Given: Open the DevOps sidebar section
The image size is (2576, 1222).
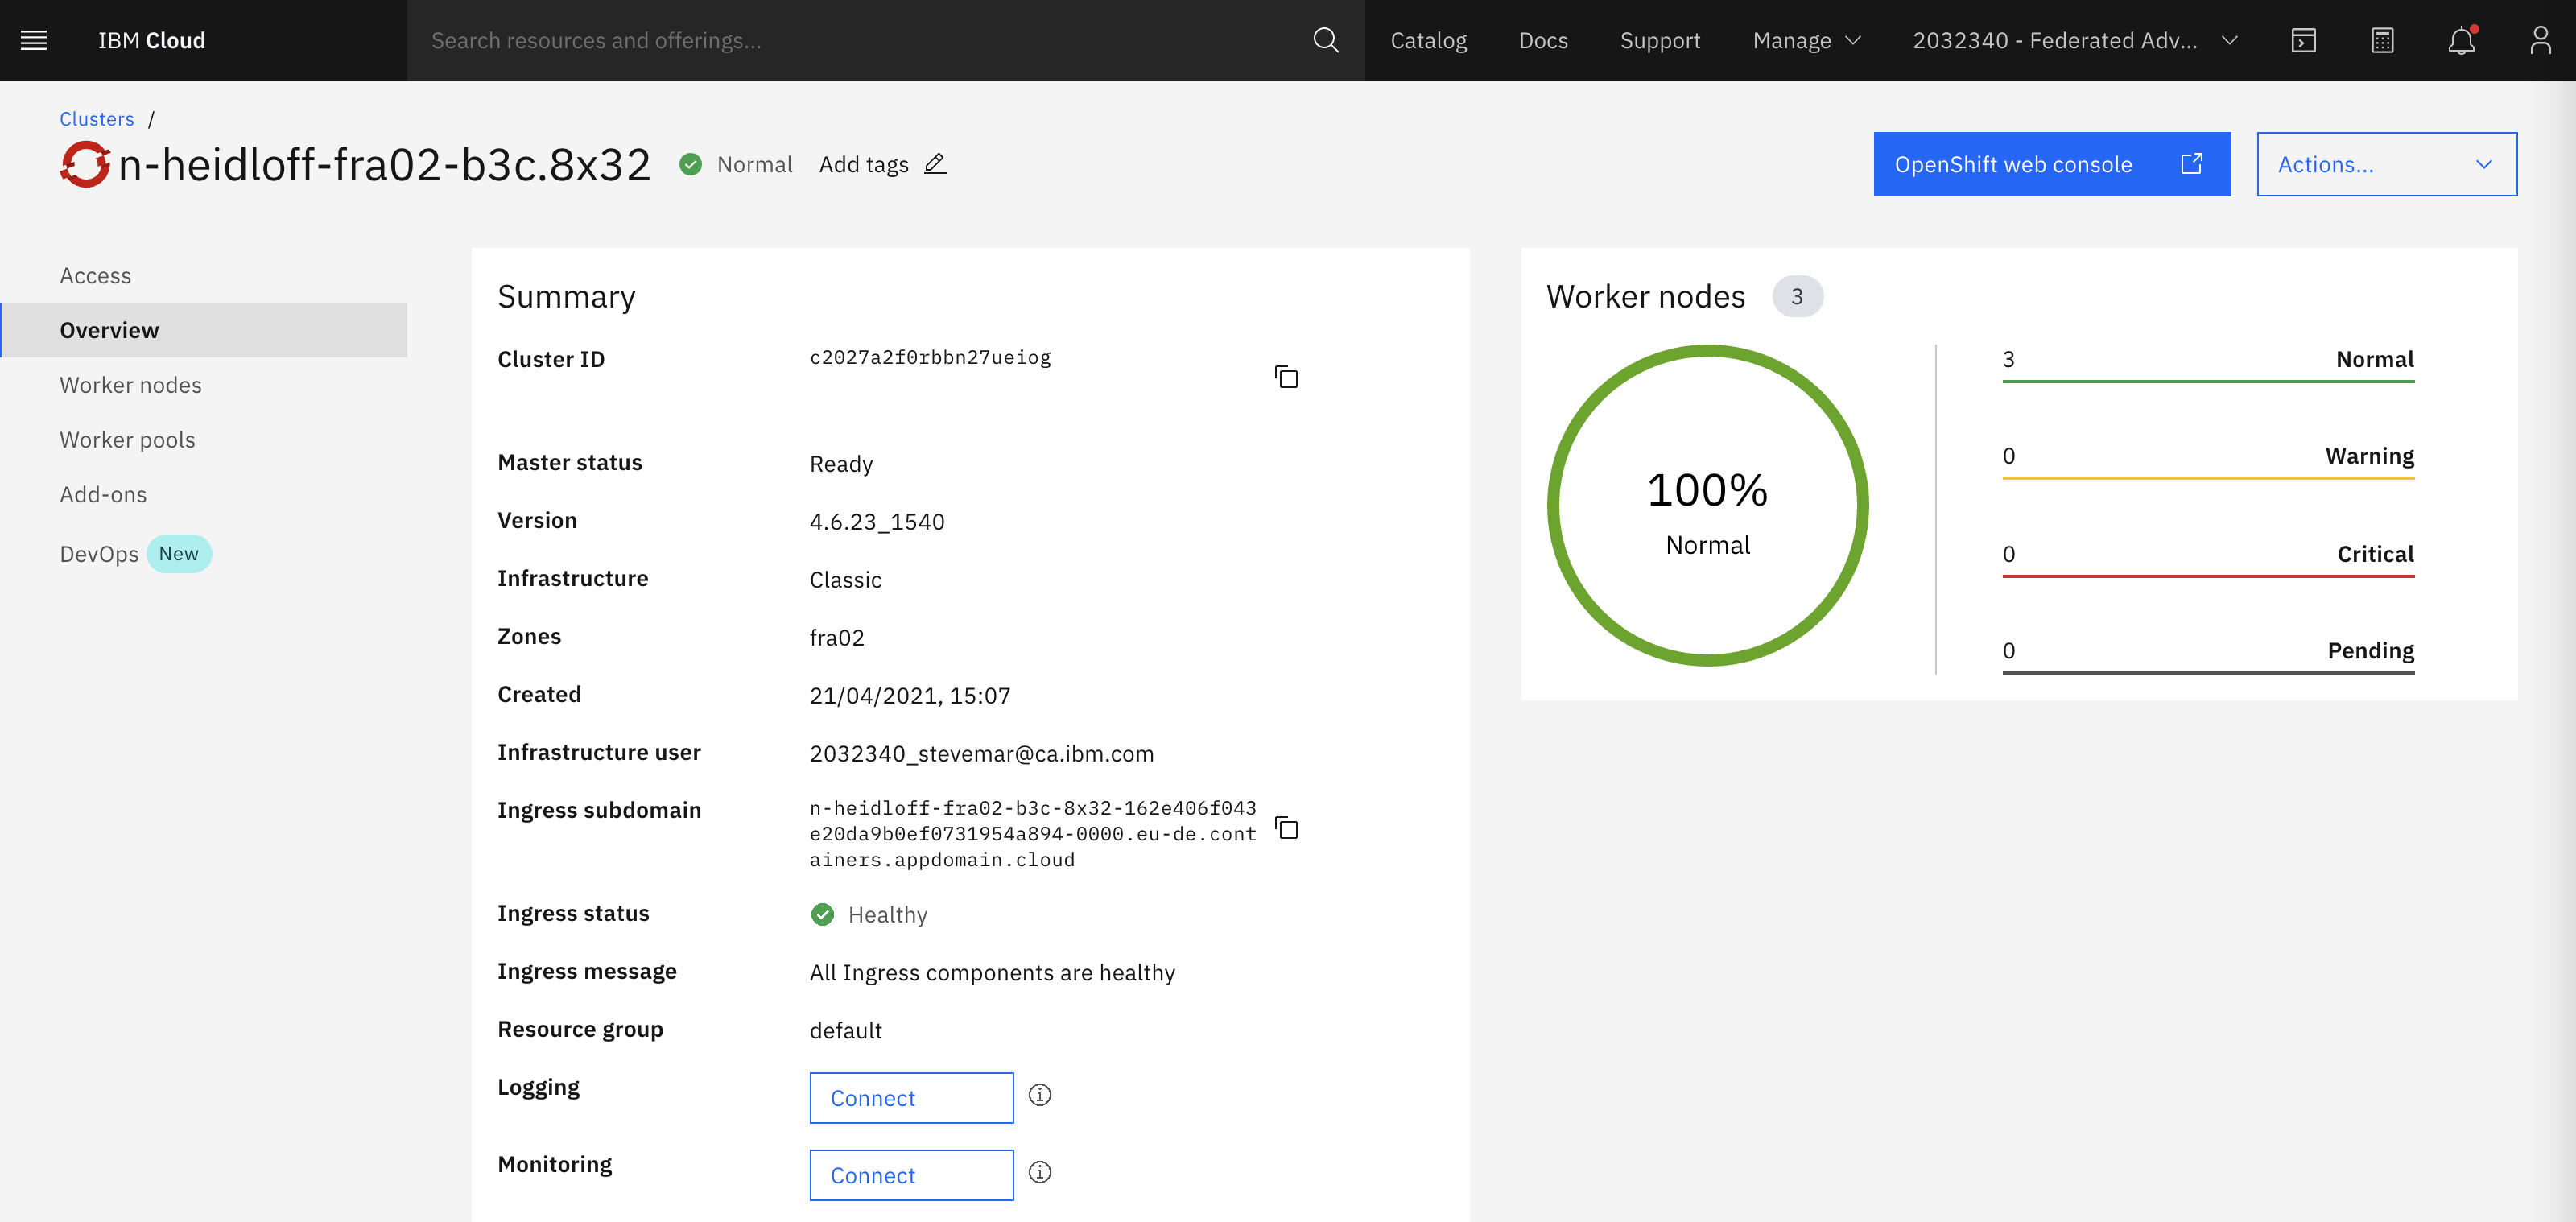Looking at the screenshot, I should [x=99, y=554].
